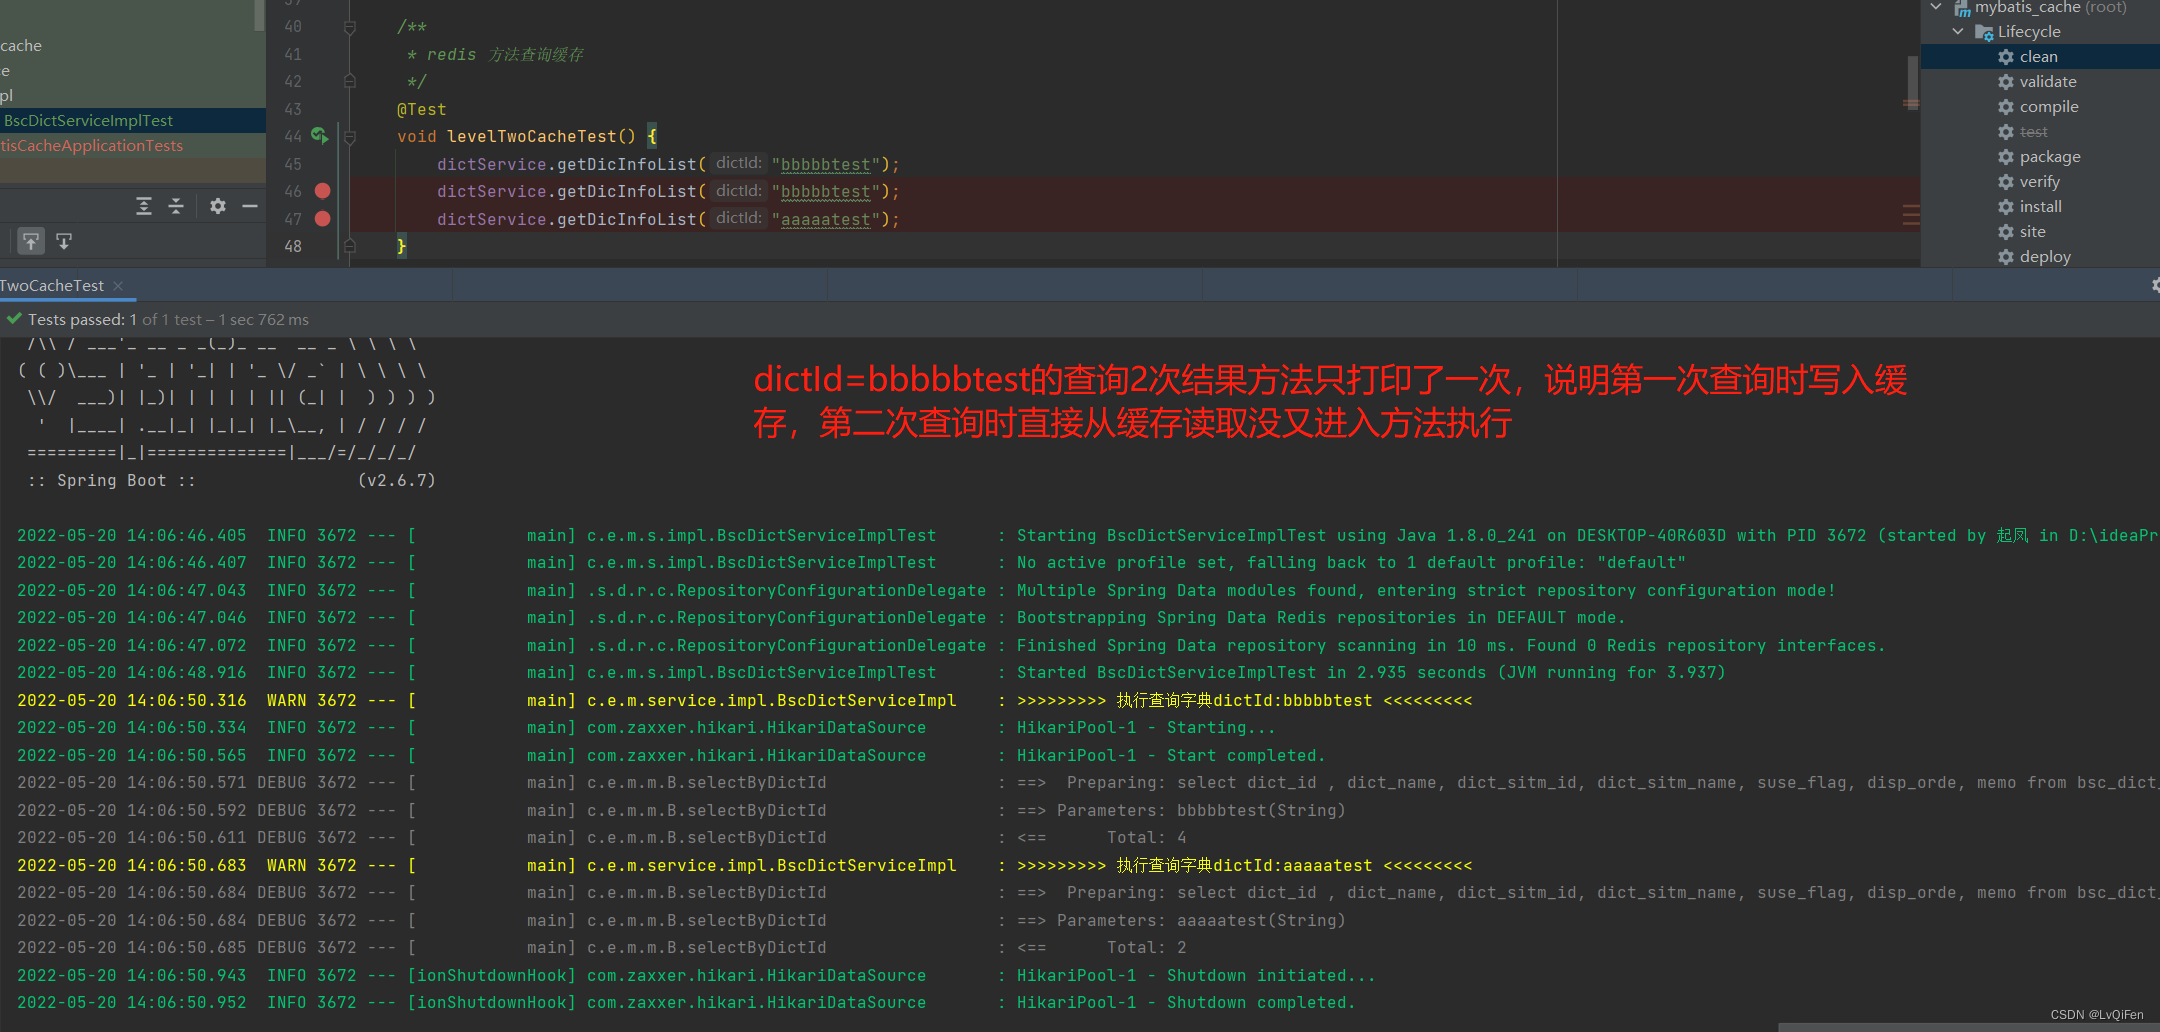This screenshot has width=2160, height=1032.
Task: Click the @Test annotation on line 43
Action: tap(421, 109)
